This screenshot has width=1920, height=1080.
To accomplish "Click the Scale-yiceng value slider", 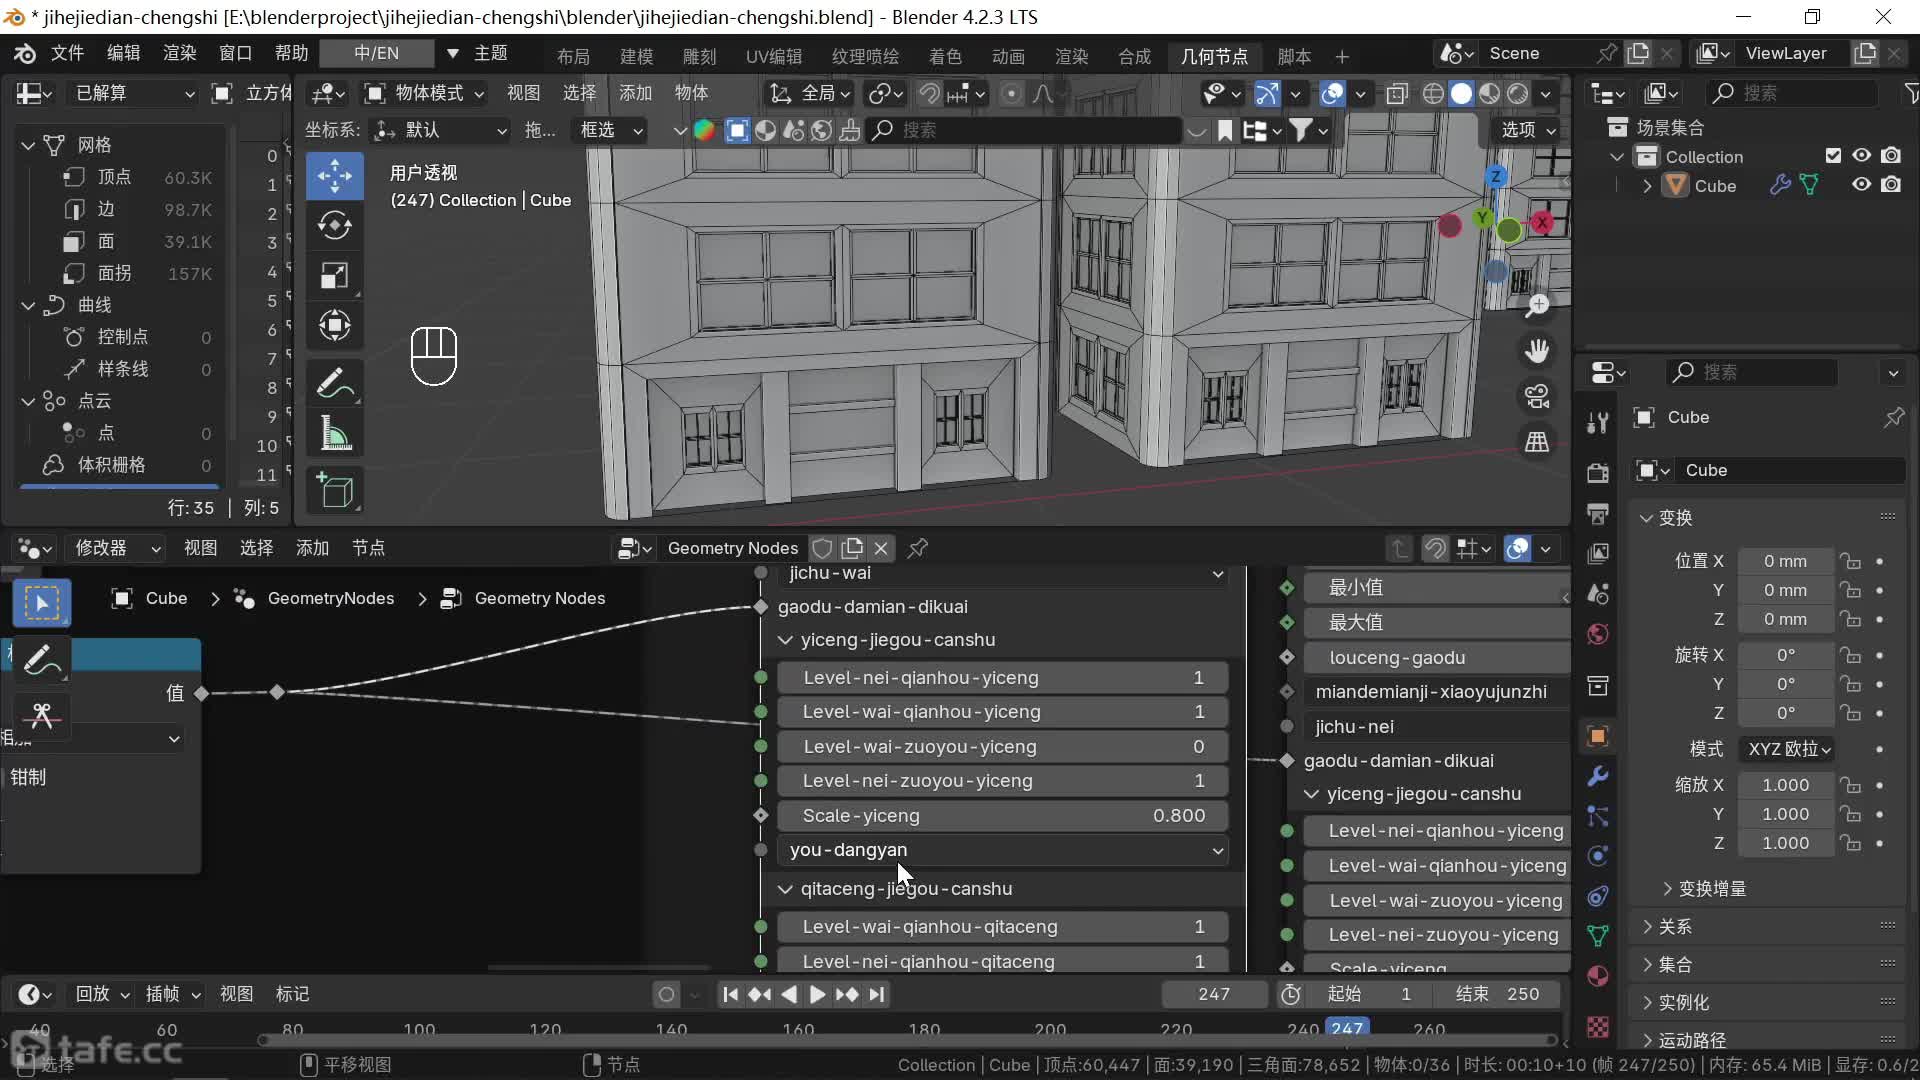I will pos(1002,816).
